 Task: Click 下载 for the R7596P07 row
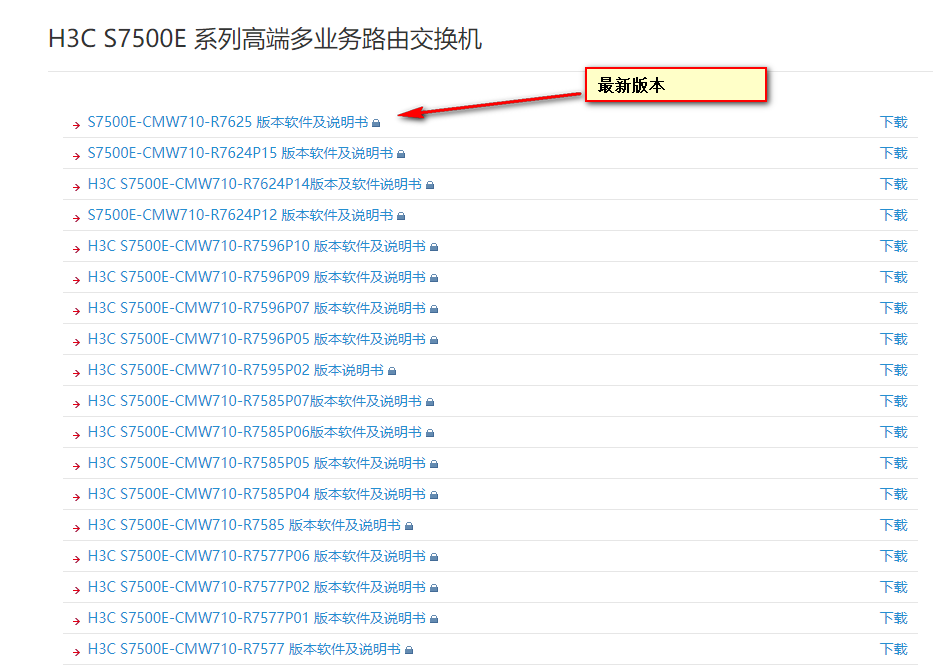[894, 308]
